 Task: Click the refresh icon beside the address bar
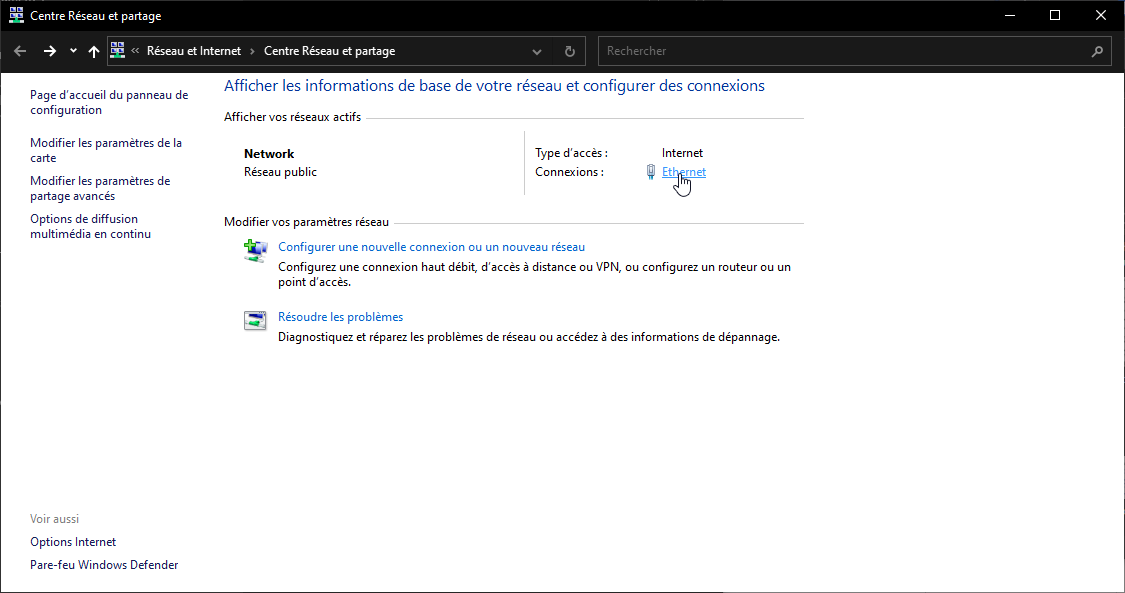pos(569,51)
